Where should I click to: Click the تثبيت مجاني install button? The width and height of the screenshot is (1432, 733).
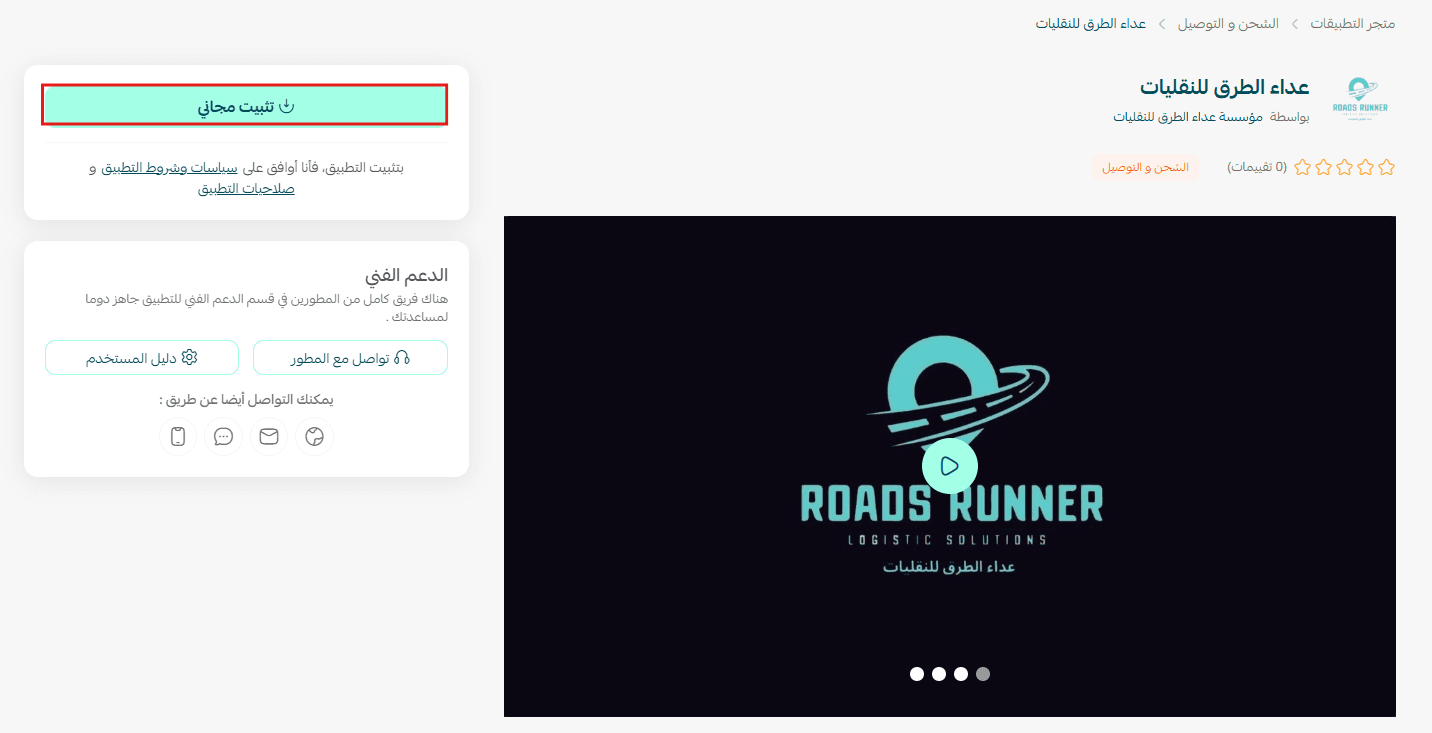click(245, 106)
